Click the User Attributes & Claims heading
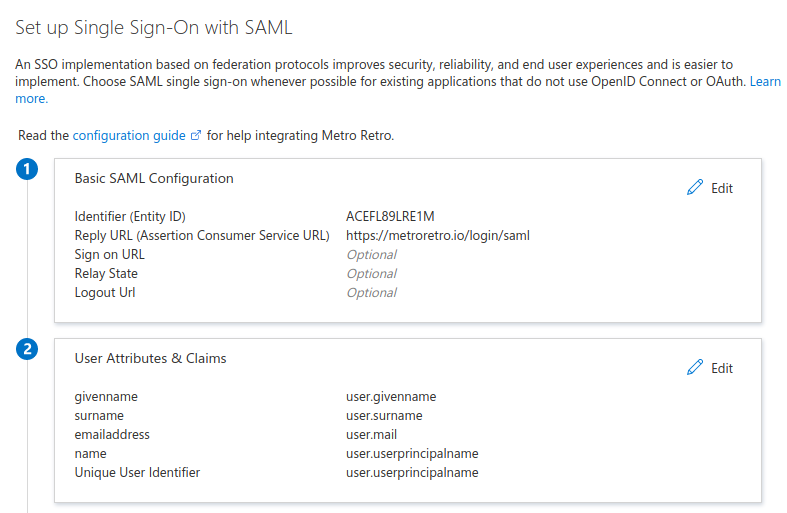787x513 pixels. click(x=150, y=358)
